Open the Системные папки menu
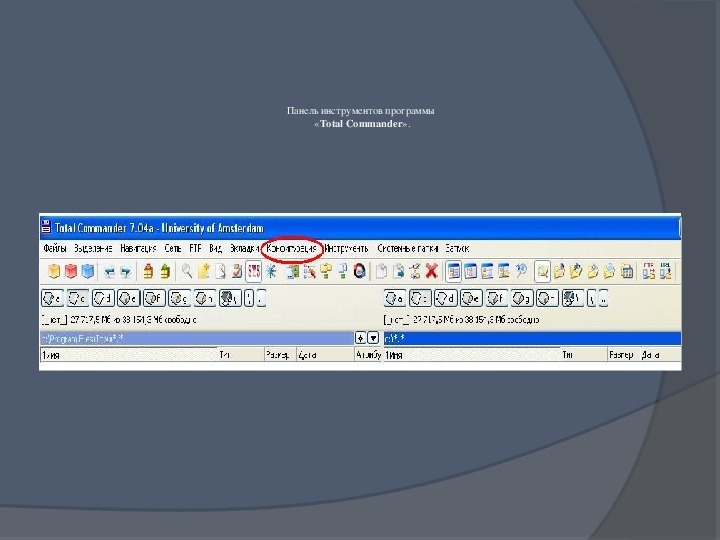Image resolution: width=720 pixels, height=540 pixels. pos(408,248)
